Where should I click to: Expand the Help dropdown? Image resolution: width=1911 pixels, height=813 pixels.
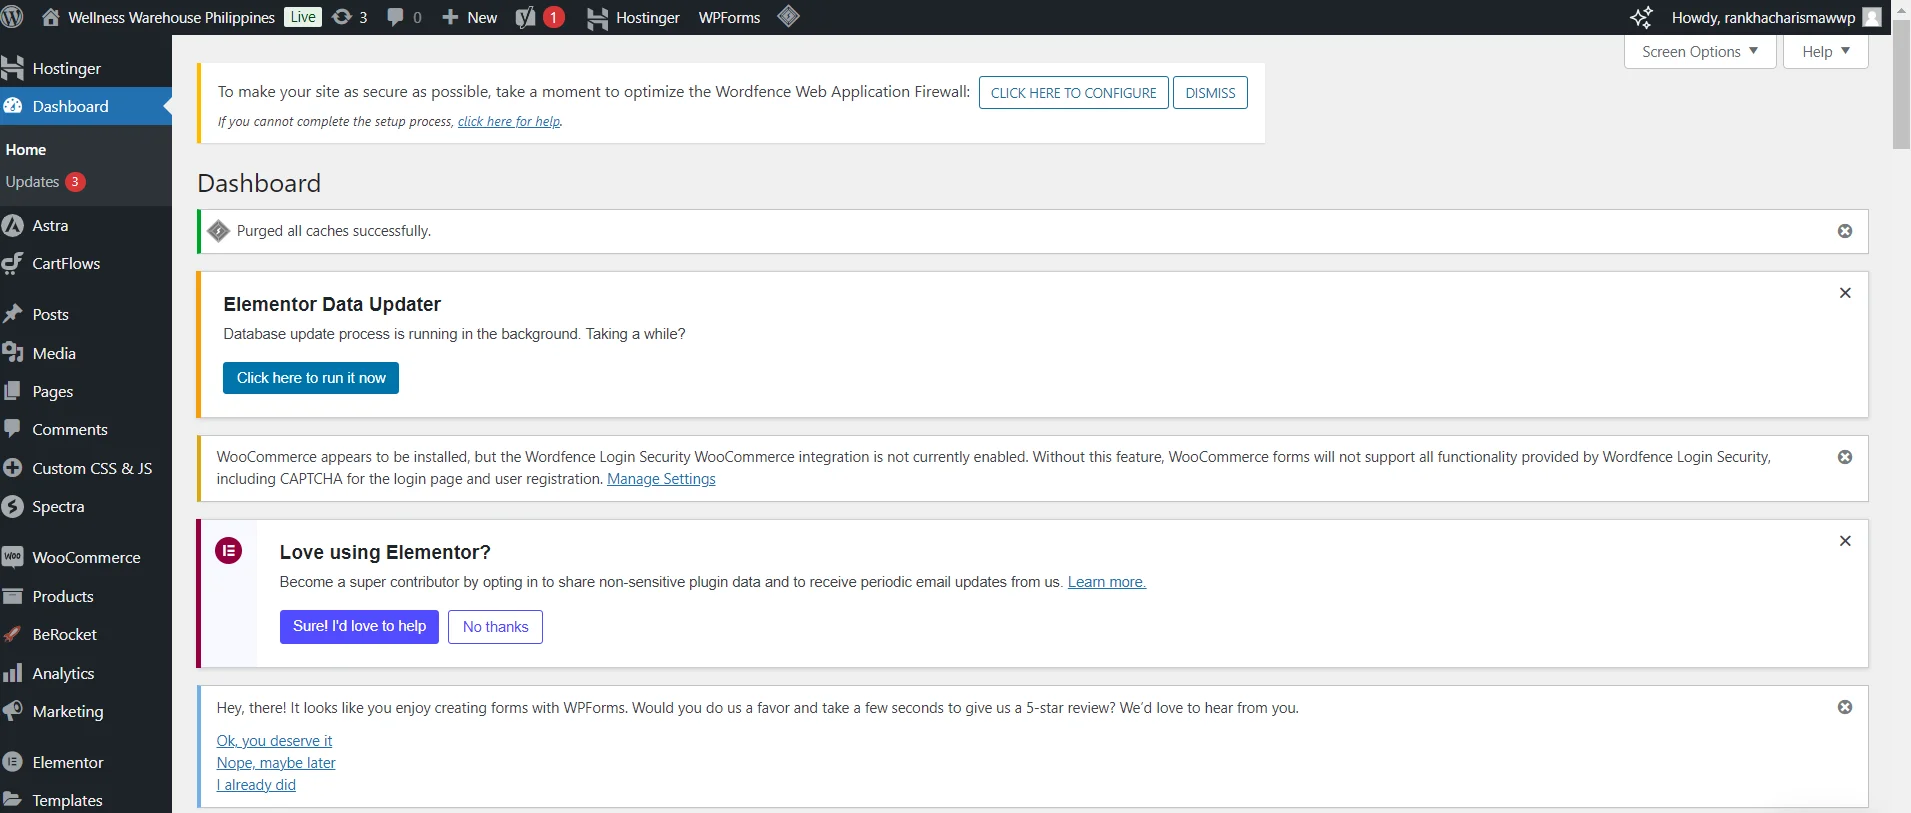click(1826, 52)
